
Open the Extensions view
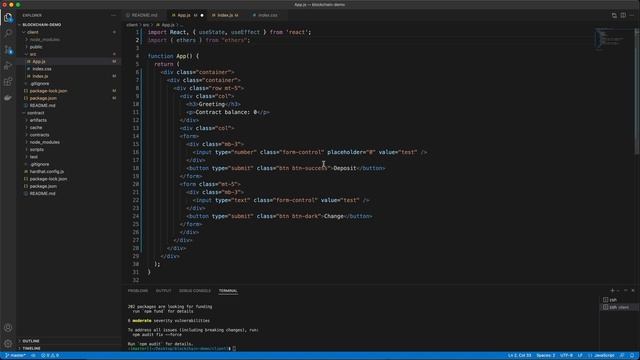(8, 82)
